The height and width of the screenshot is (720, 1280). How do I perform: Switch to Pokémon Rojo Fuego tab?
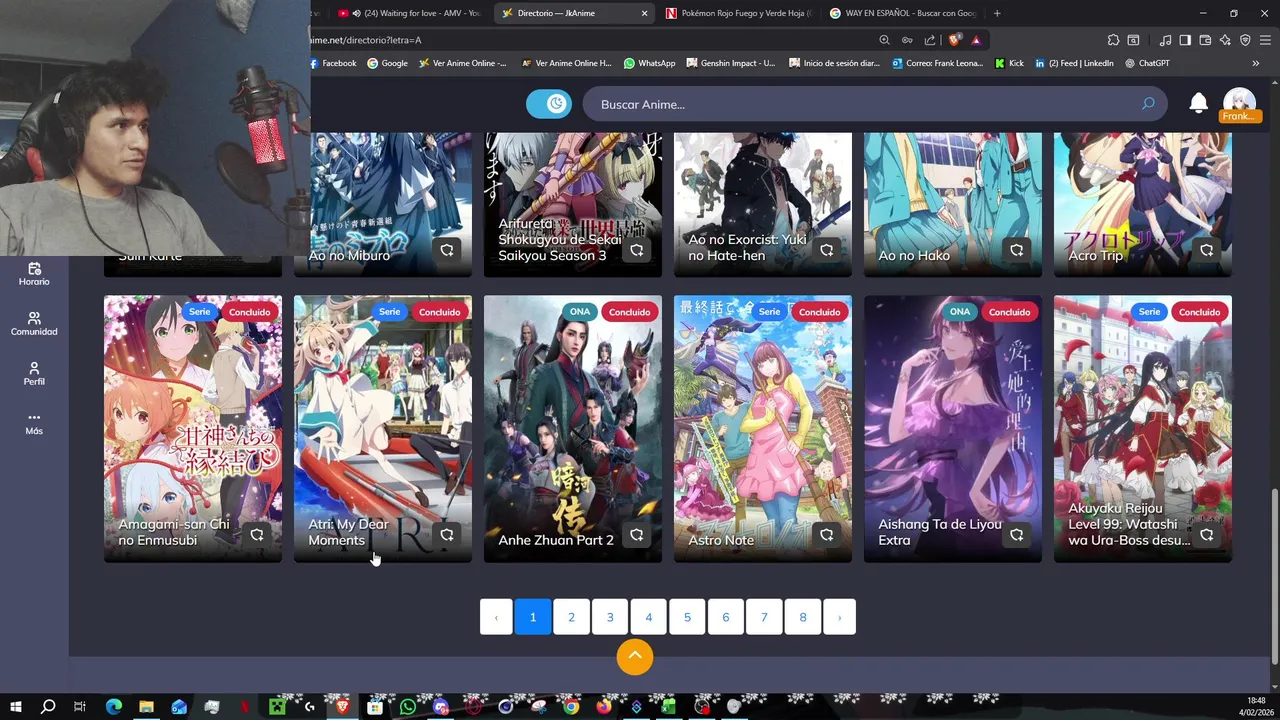point(738,13)
